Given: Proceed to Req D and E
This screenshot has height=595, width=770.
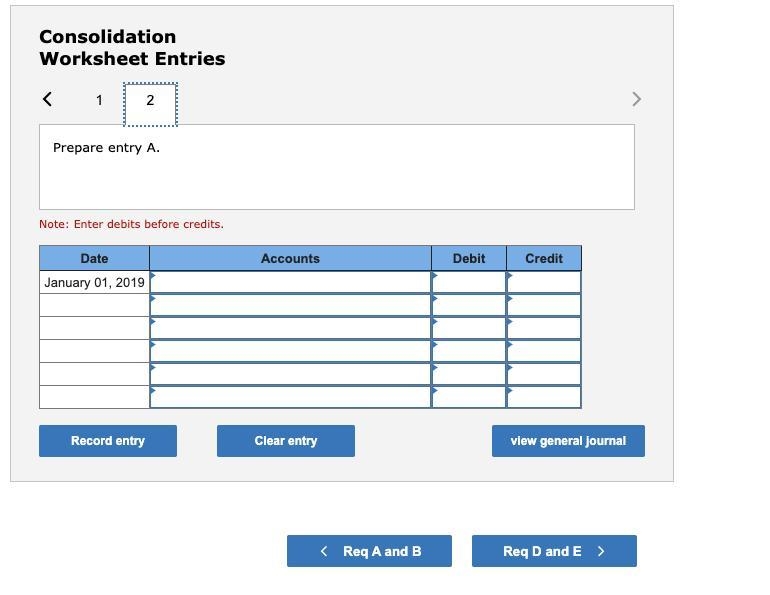Looking at the screenshot, I should (554, 551).
